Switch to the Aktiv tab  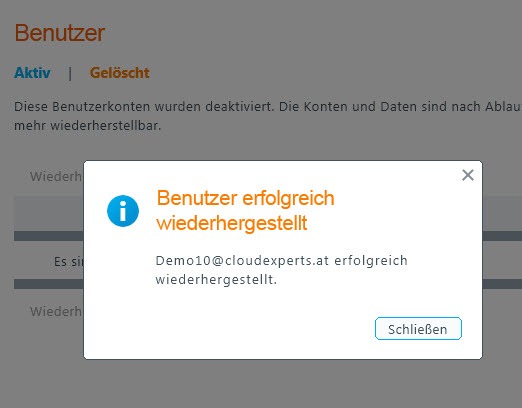click(x=32, y=73)
